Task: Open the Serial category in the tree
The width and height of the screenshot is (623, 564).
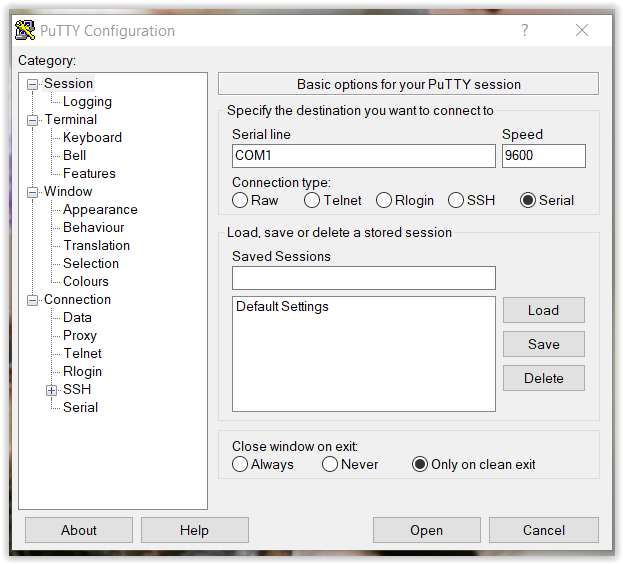Action: (80, 408)
